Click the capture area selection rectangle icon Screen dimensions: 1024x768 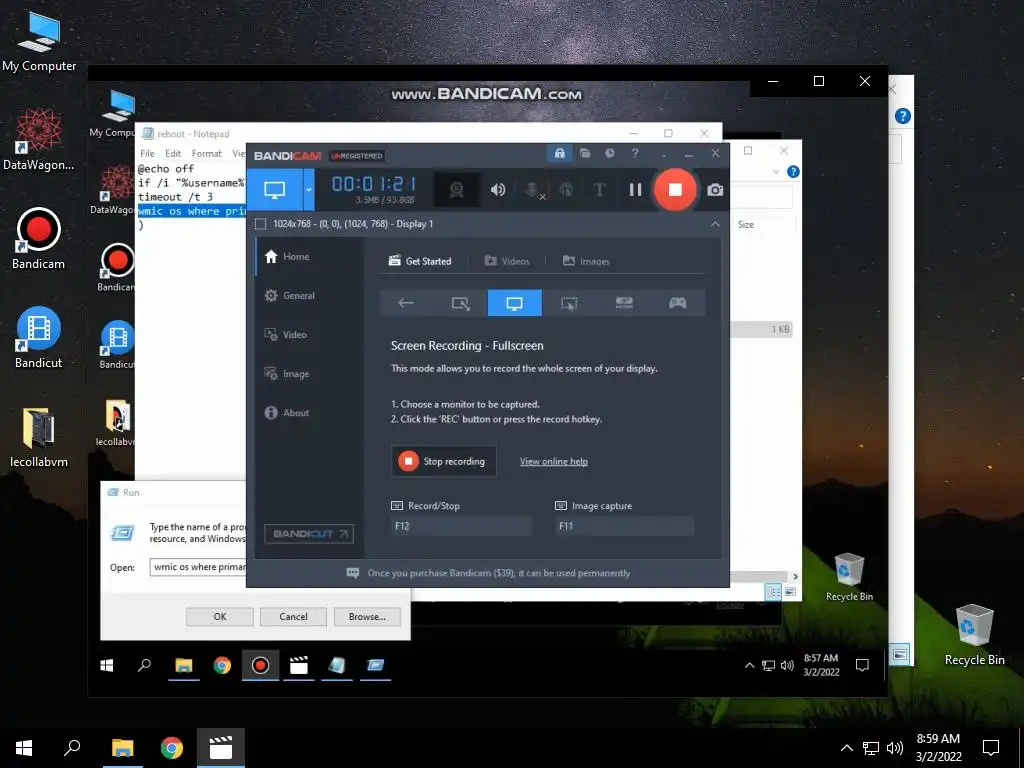tap(260, 224)
